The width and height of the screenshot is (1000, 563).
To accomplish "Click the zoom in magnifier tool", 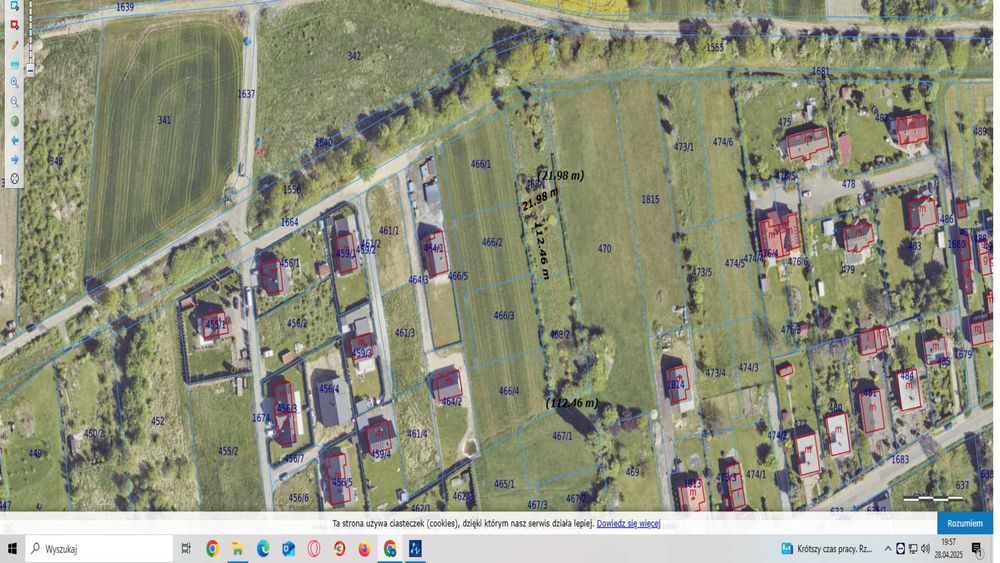I will (14, 82).
